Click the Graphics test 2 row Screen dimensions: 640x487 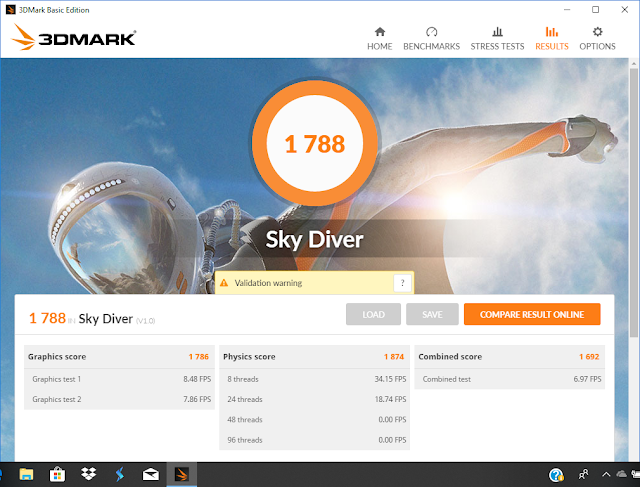coord(119,399)
